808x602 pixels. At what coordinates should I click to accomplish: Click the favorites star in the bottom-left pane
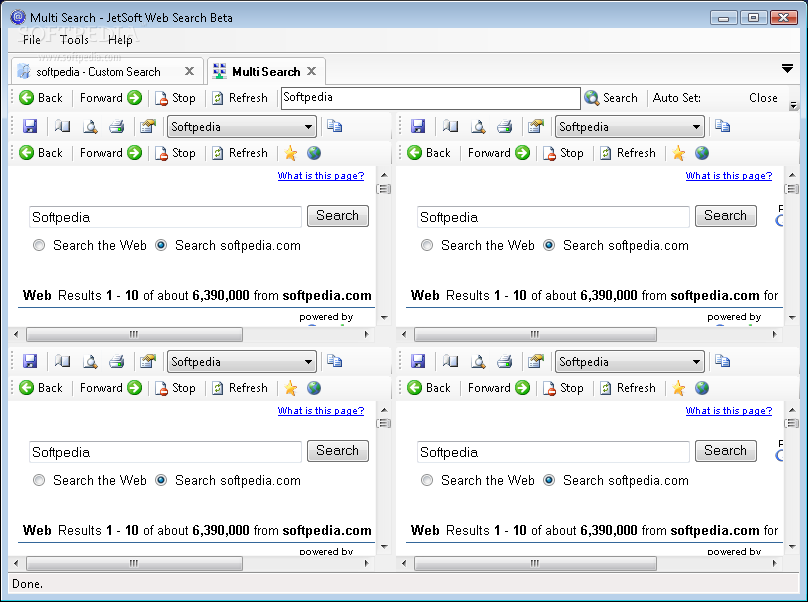[291, 388]
